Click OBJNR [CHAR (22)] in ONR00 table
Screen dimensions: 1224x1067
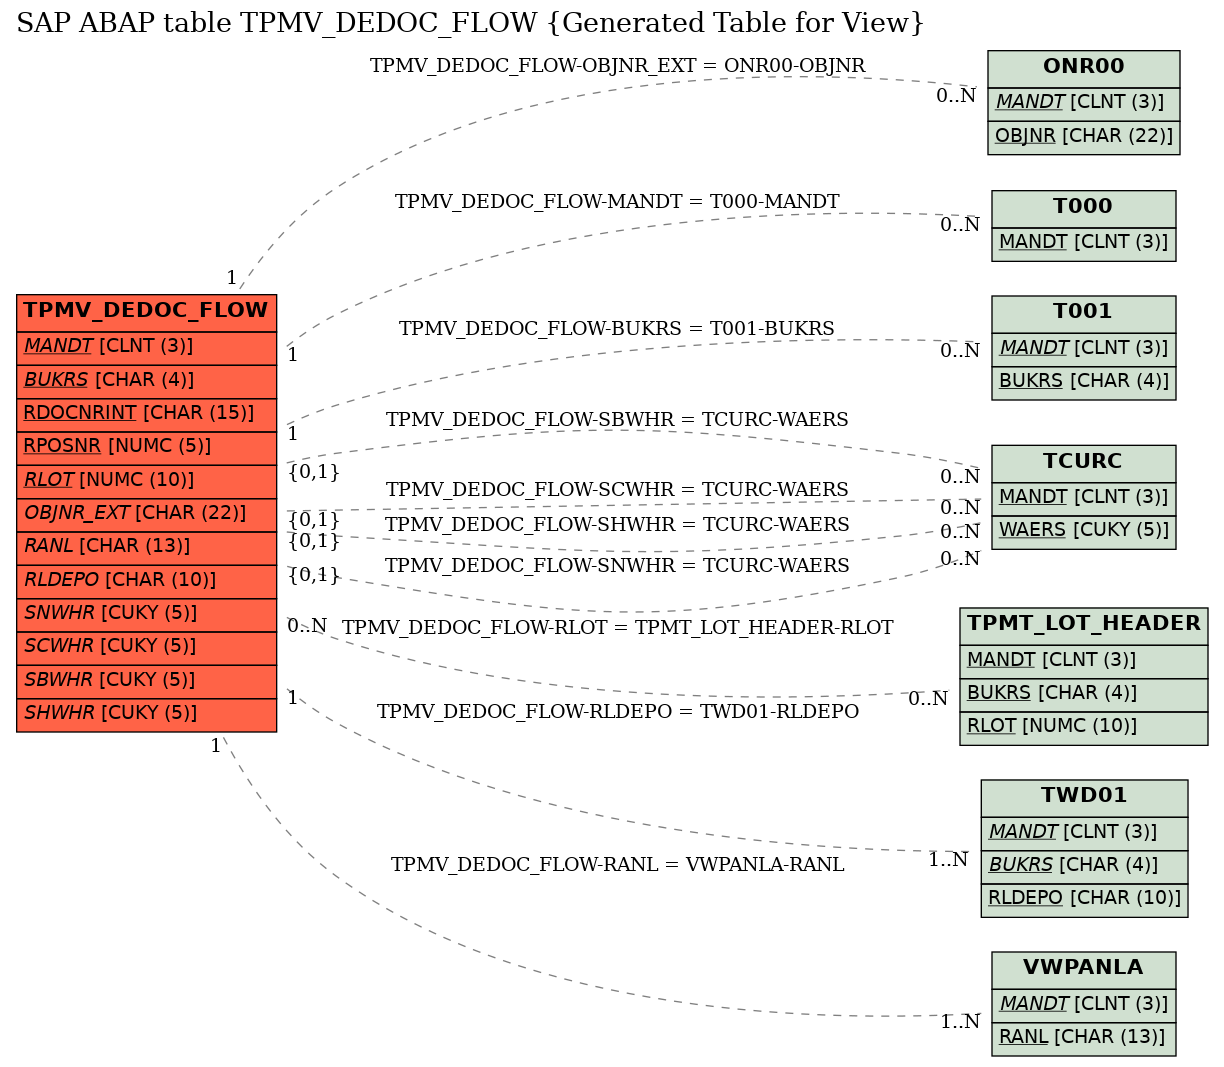pos(1084,137)
